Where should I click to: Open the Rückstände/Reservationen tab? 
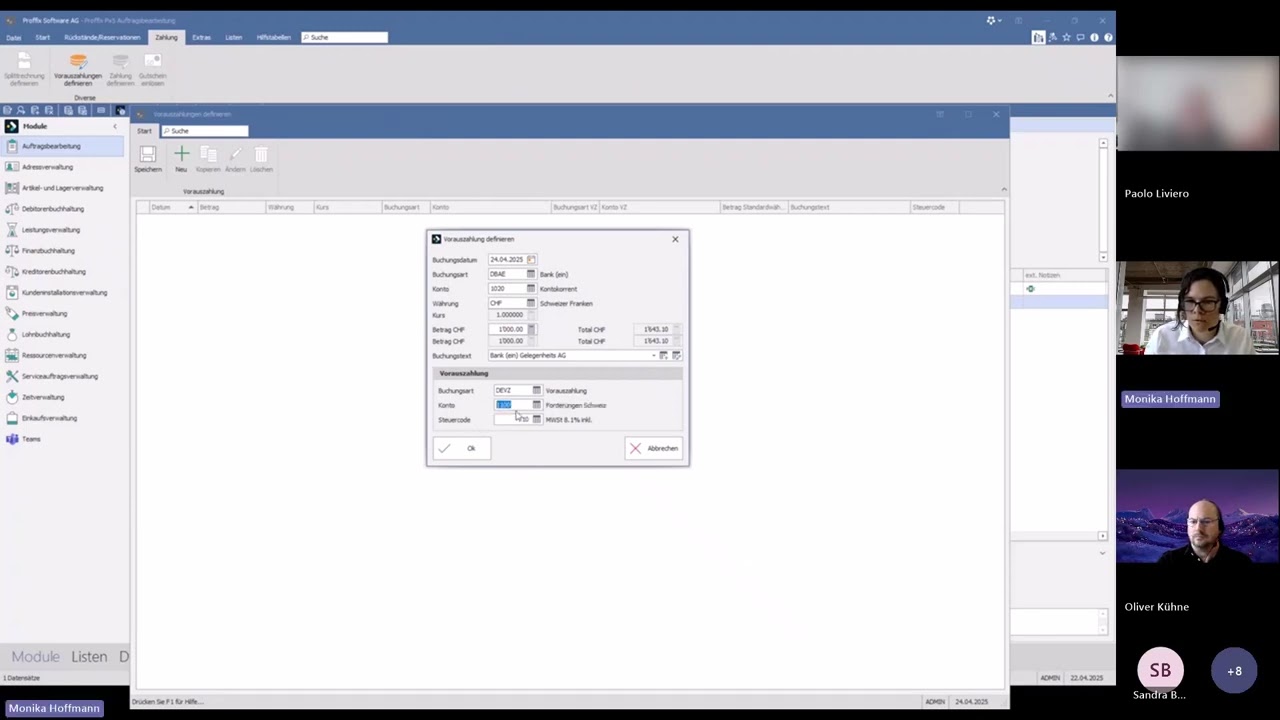[102, 37]
